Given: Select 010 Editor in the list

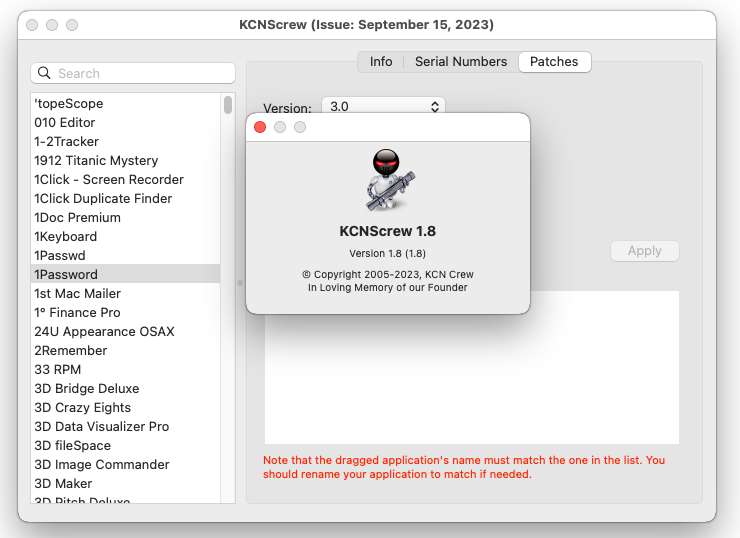Looking at the screenshot, I should click(x=126, y=122).
